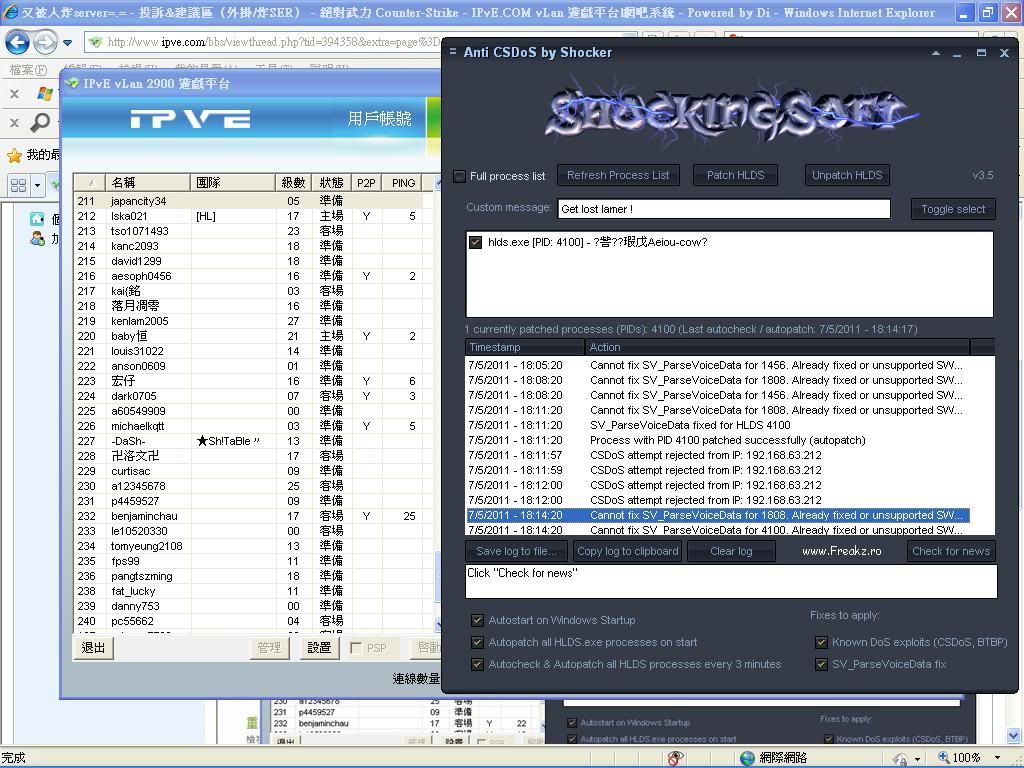Enable the Full process list checkbox

(x=460, y=176)
